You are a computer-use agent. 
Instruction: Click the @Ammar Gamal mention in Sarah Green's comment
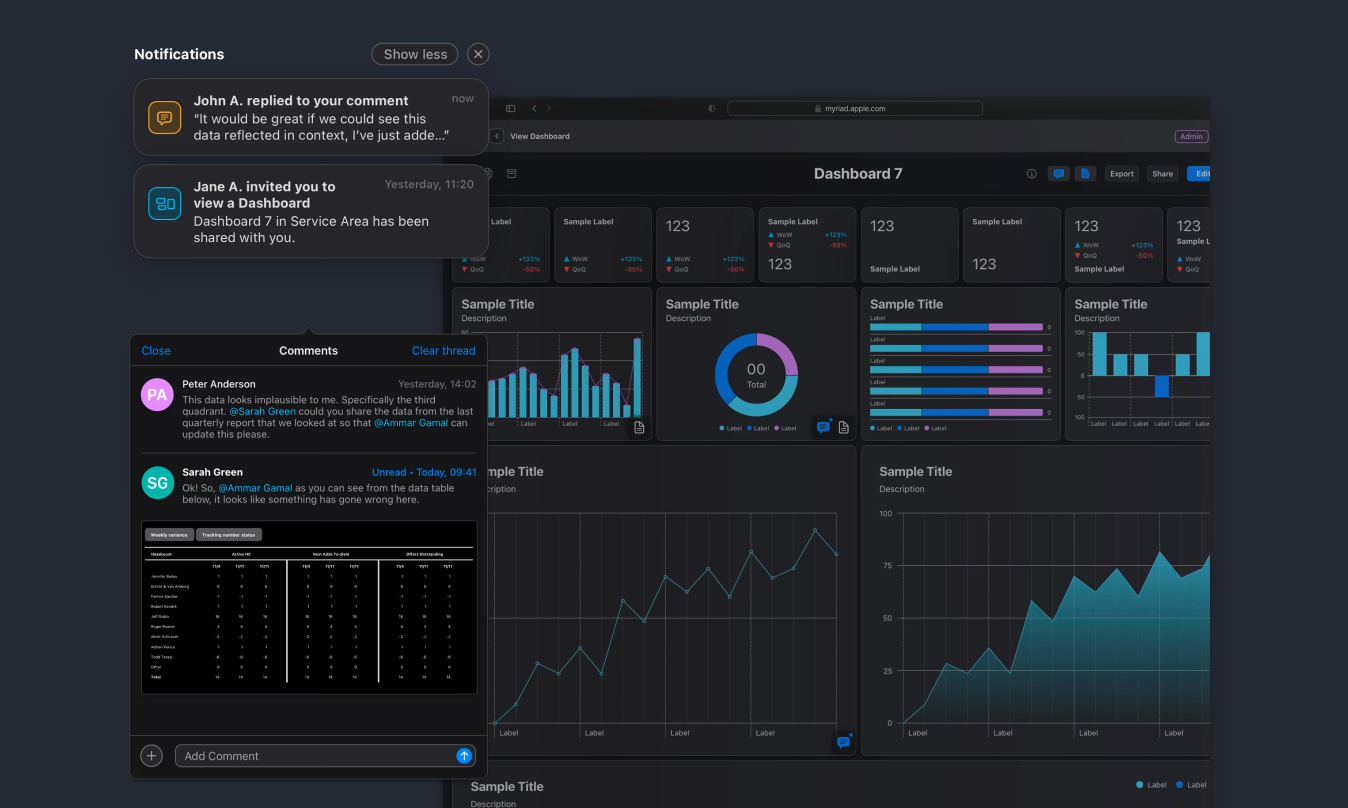pyautogui.click(x=255, y=488)
